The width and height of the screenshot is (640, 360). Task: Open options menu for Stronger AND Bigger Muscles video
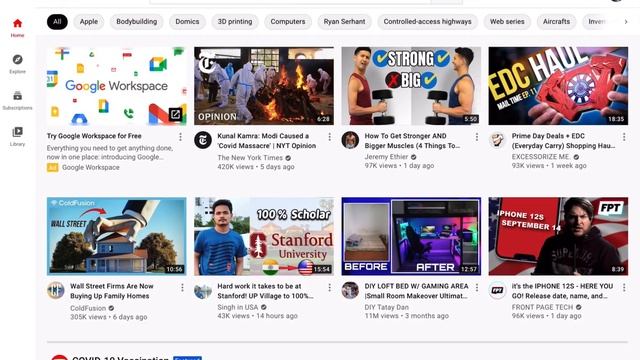(476, 137)
